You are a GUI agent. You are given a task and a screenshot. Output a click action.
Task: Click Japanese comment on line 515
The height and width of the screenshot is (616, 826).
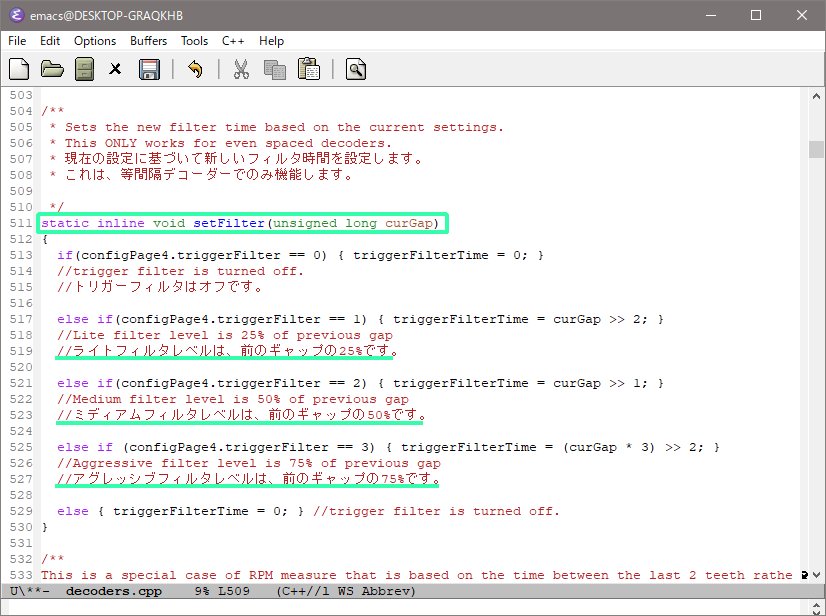pyautogui.click(x=160, y=287)
